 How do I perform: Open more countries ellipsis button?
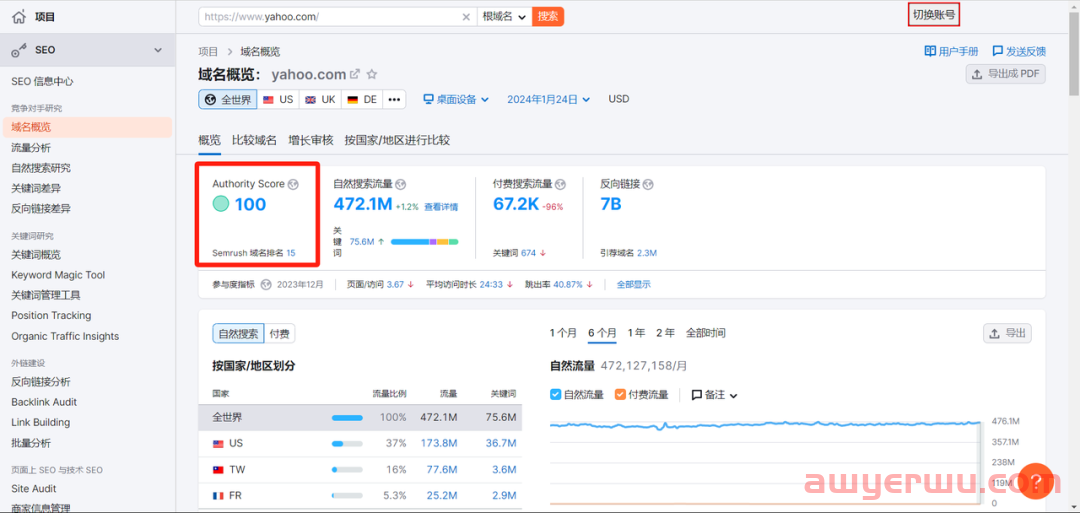tap(394, 99)
